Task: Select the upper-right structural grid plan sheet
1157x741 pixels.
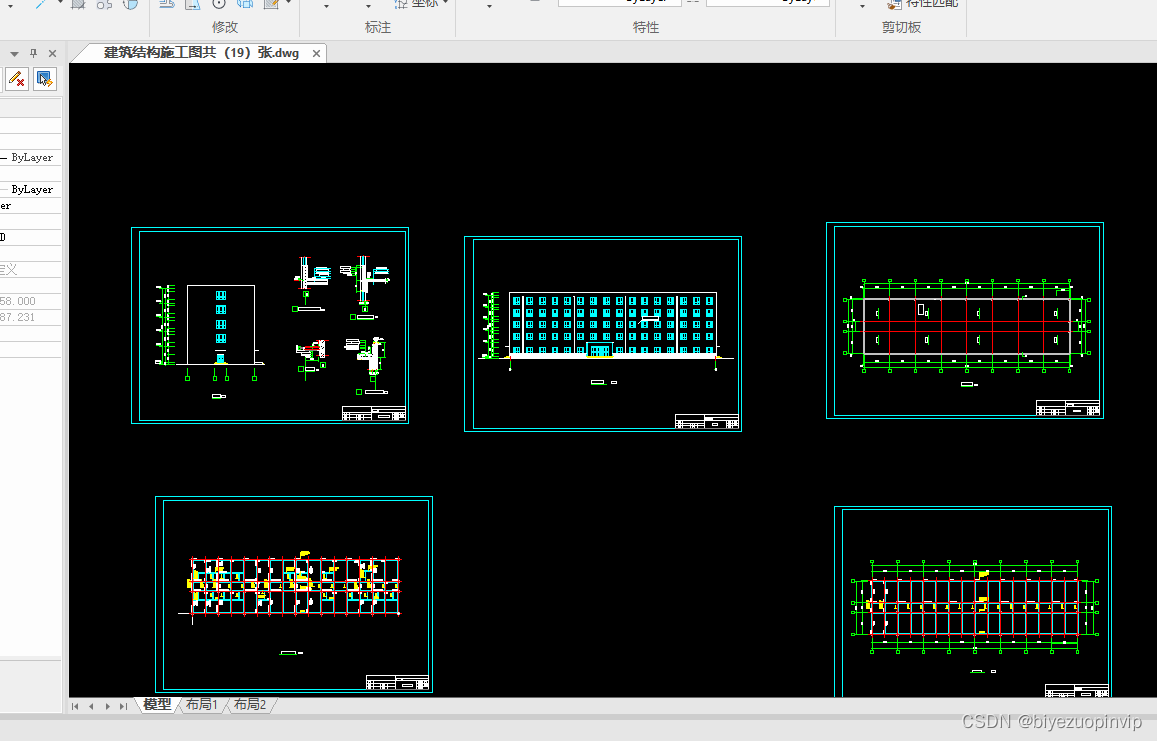Action: (965, 320)
